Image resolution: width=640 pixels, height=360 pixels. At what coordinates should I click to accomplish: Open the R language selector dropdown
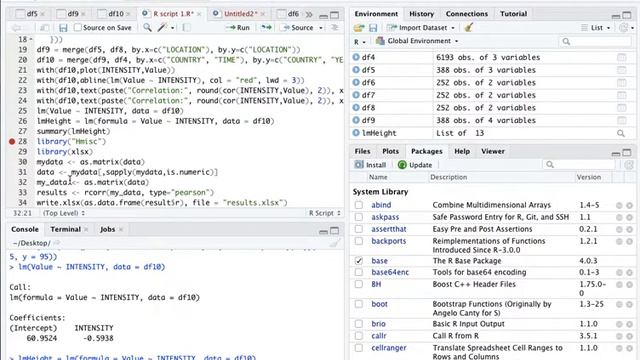click(360, 41)
